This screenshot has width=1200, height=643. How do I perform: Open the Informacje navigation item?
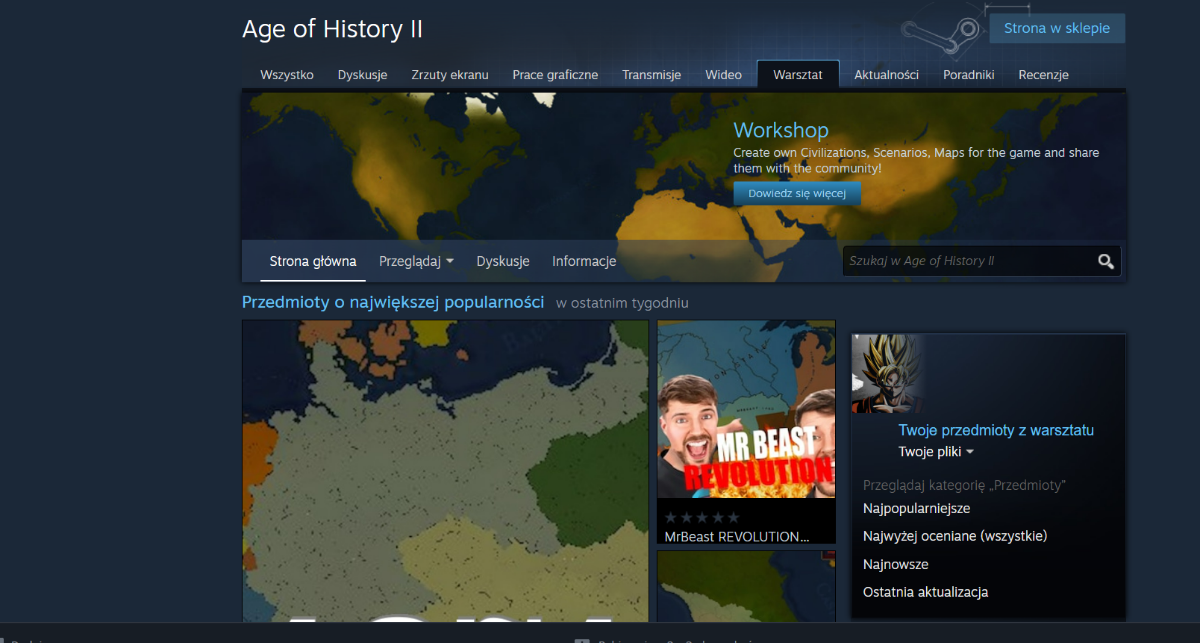tap(584, 261)
